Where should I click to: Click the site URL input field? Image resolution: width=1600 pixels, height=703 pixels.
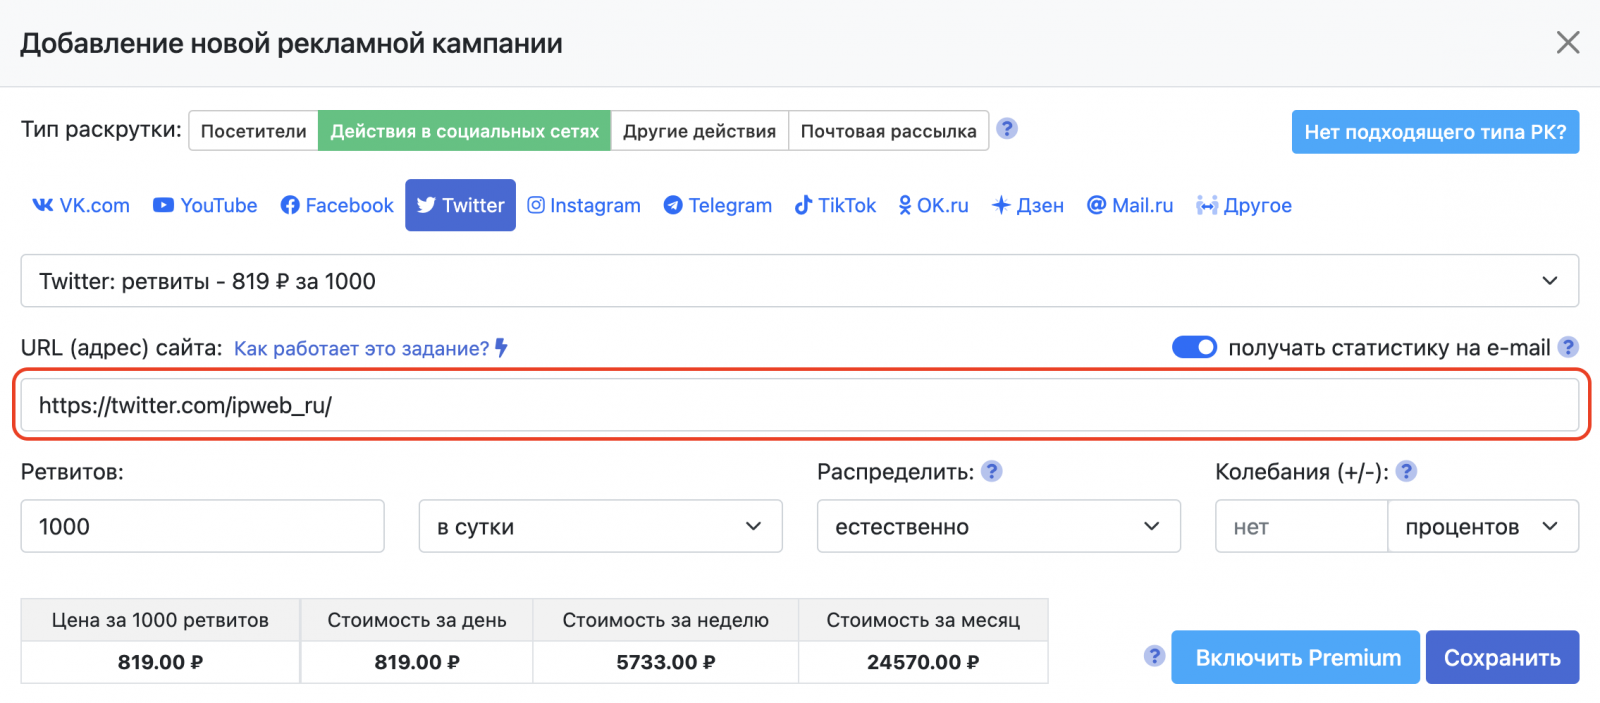coord(799,405)
